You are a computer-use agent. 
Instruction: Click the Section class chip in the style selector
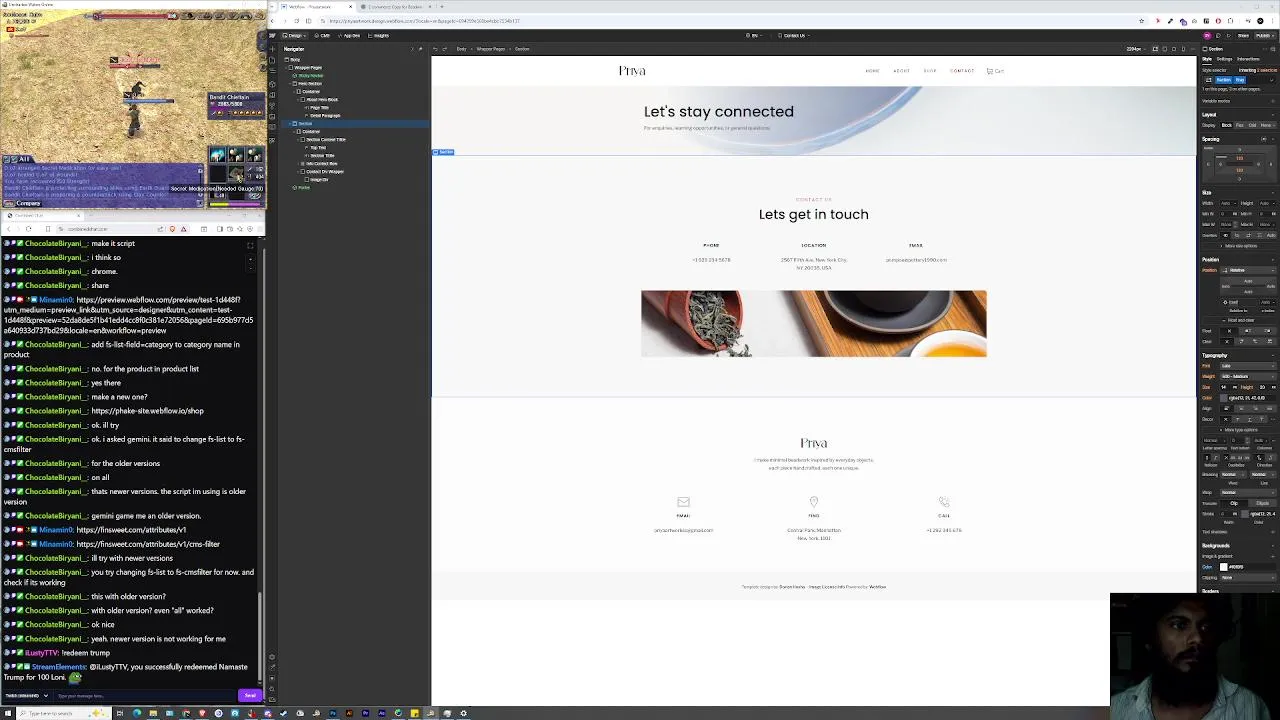[1224, 80]
